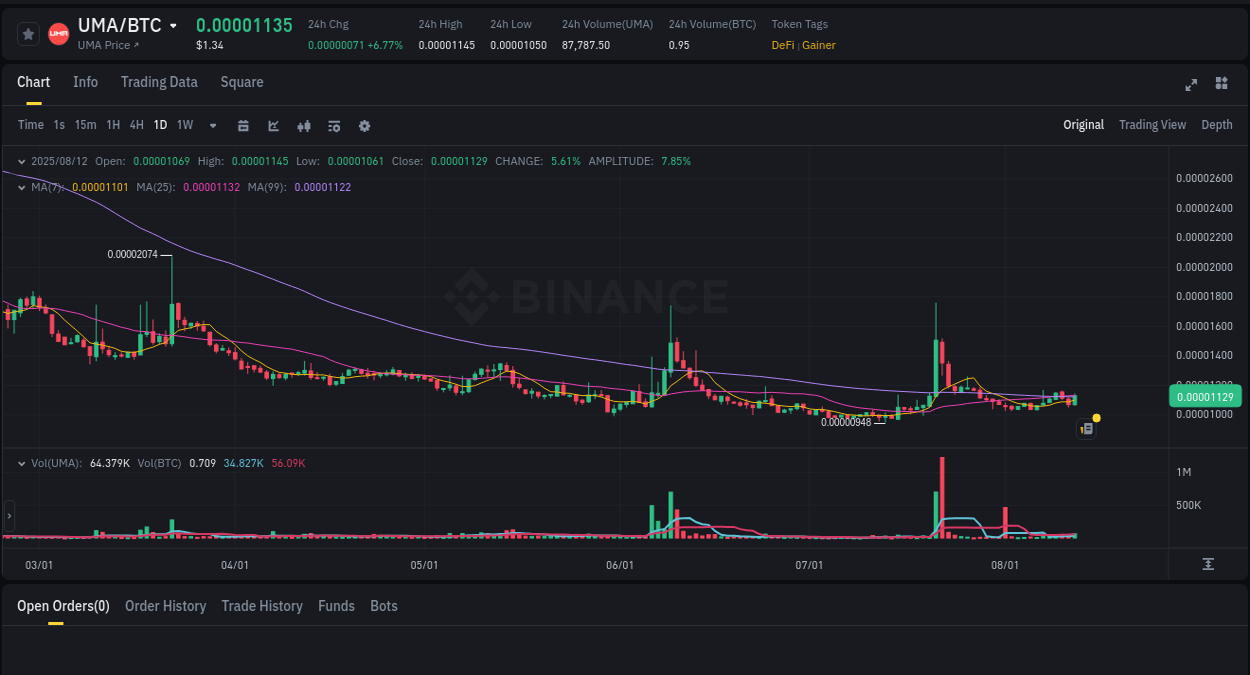Image resolution: width=1250 pixels, height=675 pixels.
Task: Click the green current price label
Action: [x=1204, y=397]
